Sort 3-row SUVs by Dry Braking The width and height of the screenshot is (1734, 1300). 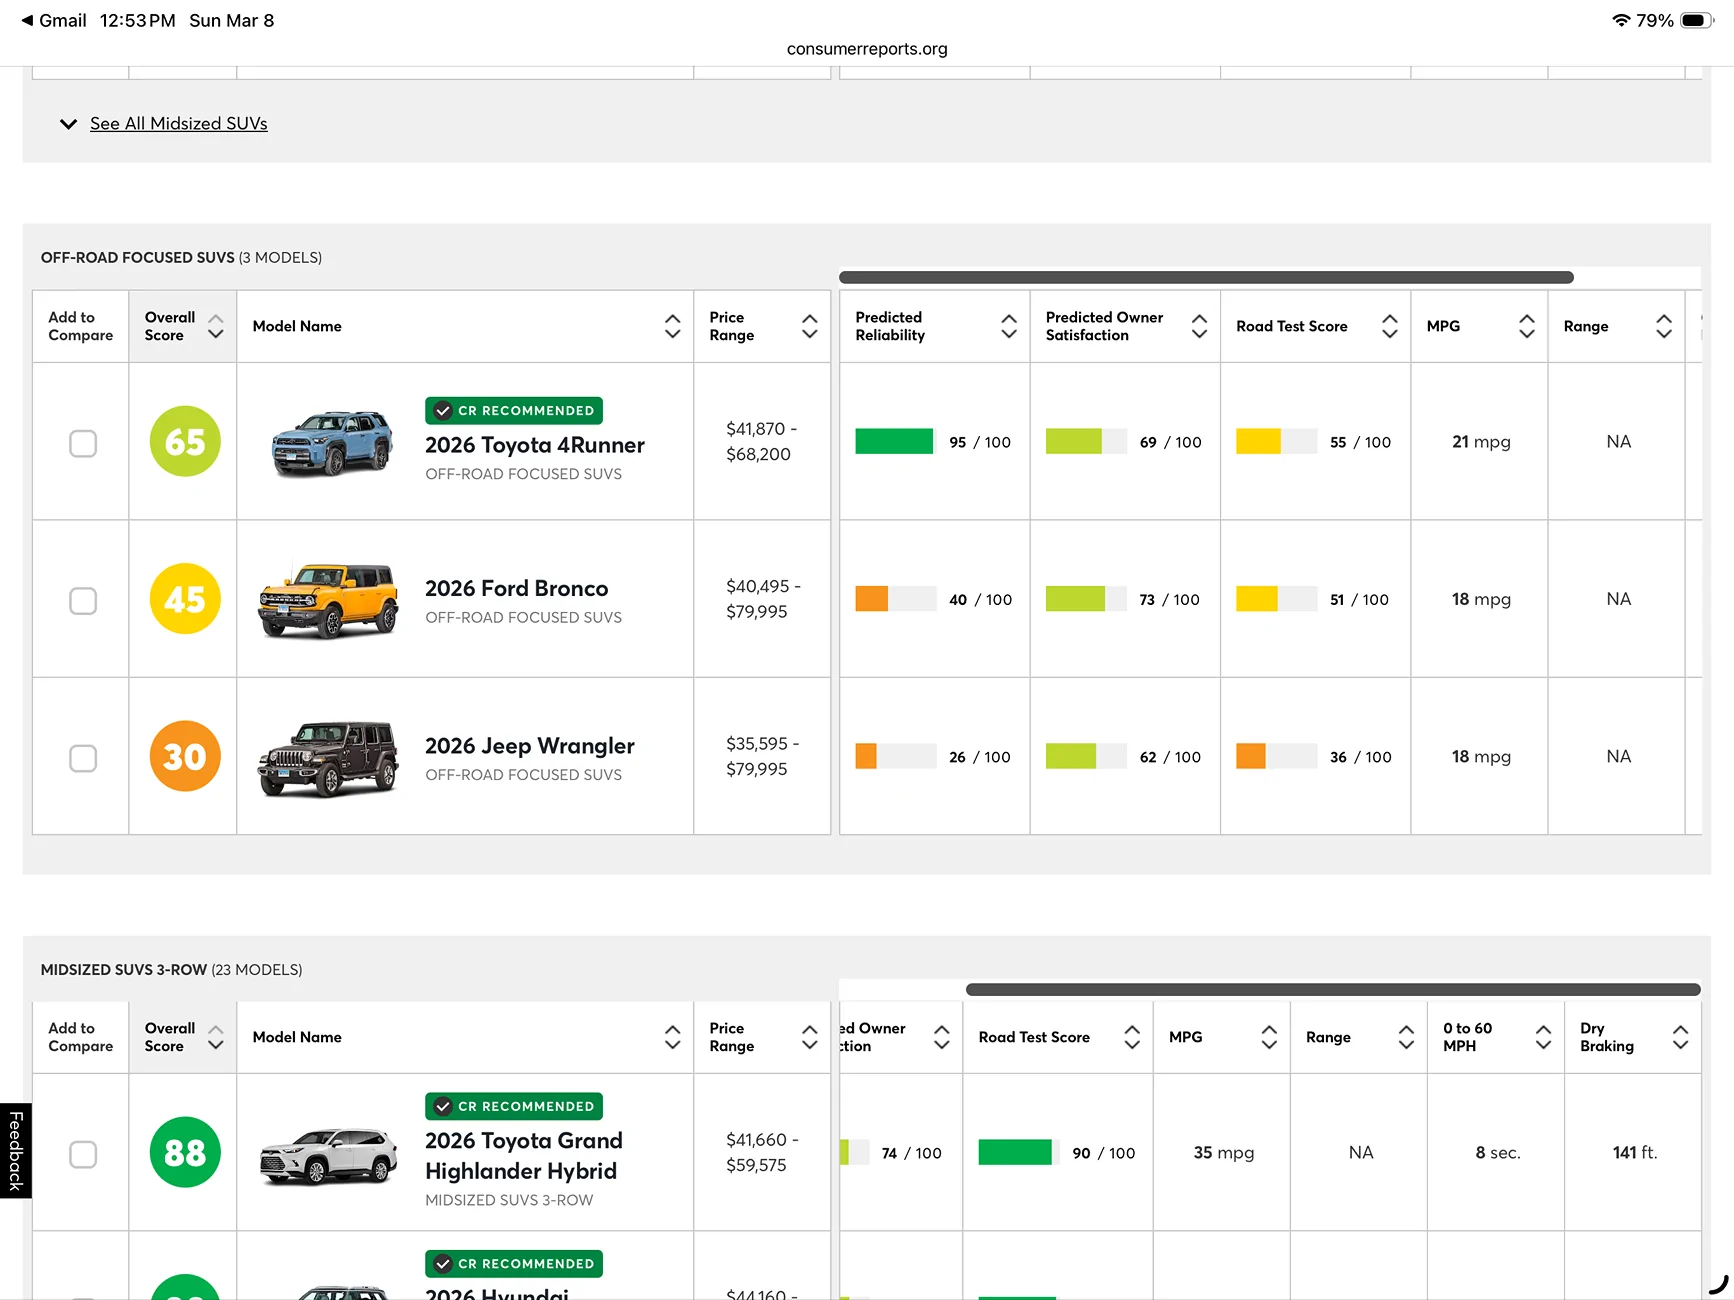click(x=1680, y=1037)
